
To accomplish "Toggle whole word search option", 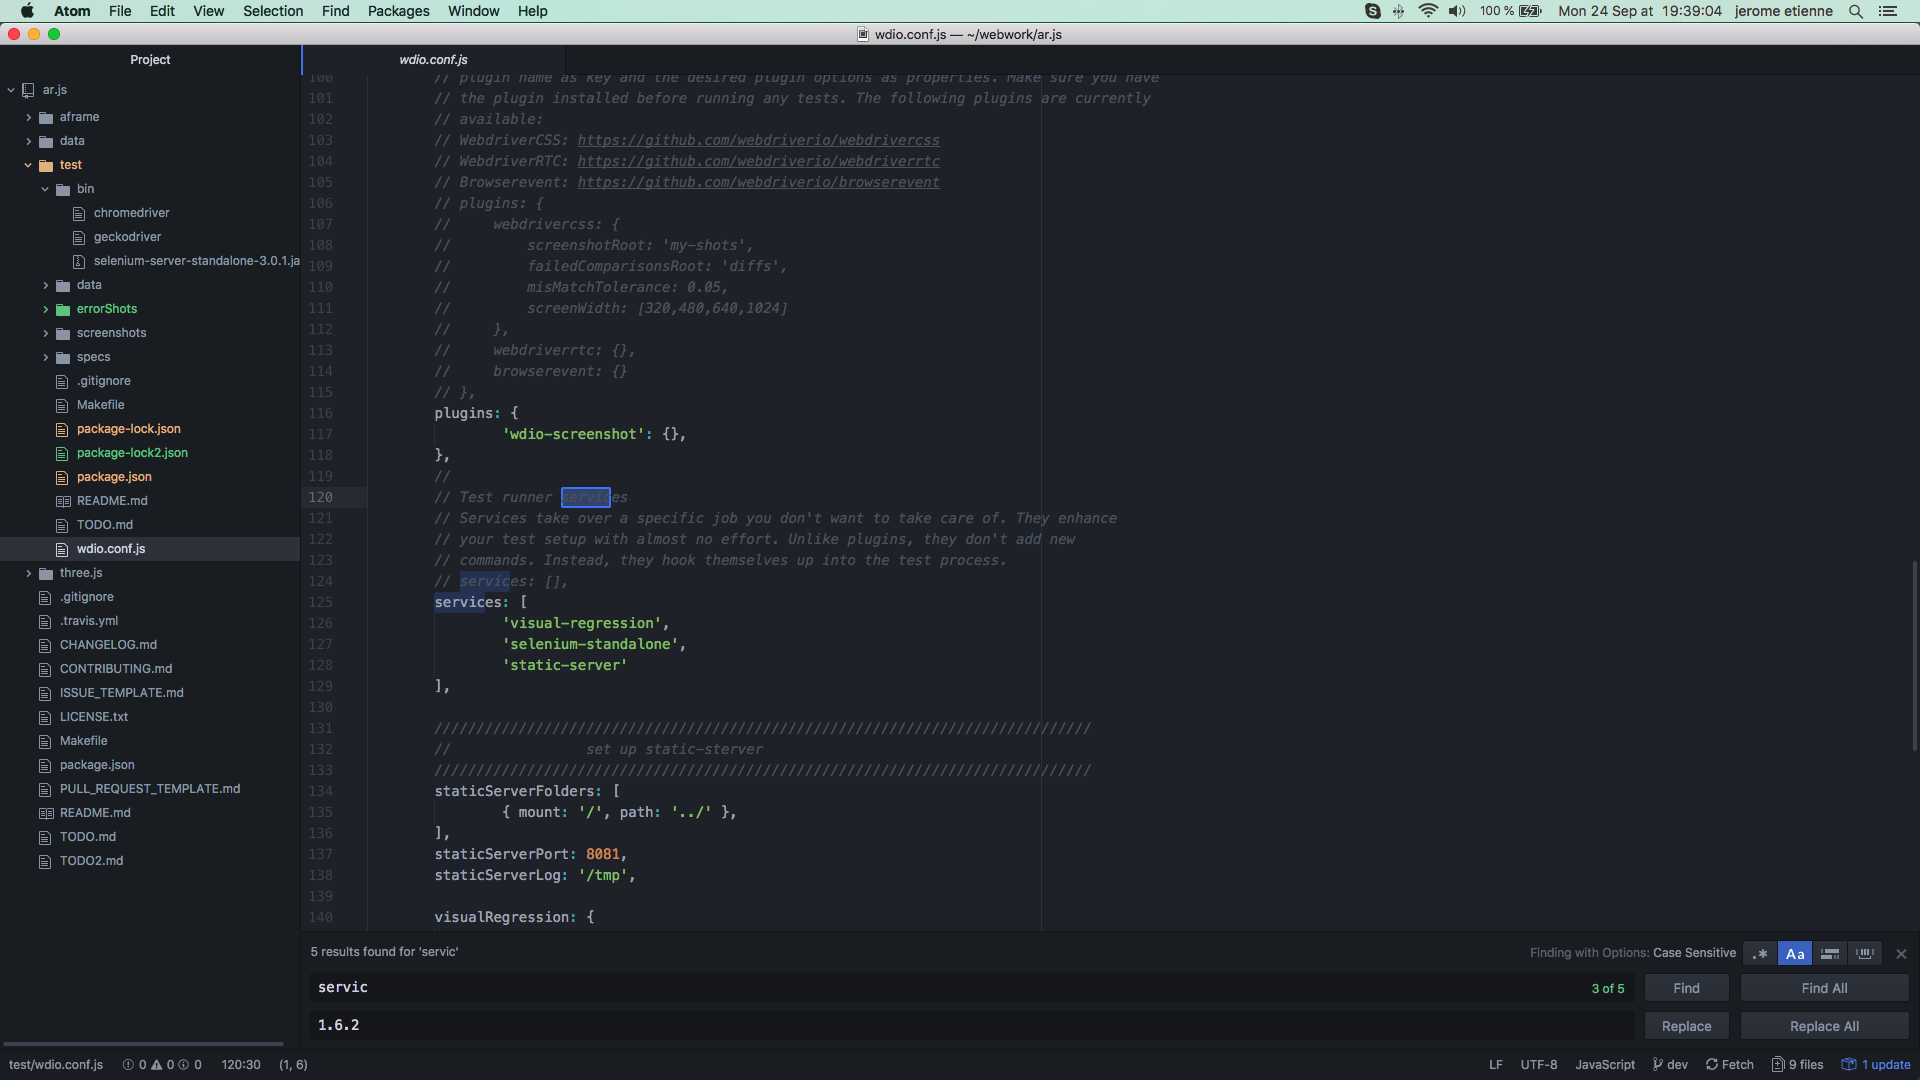I will [x=1865, y=954].
